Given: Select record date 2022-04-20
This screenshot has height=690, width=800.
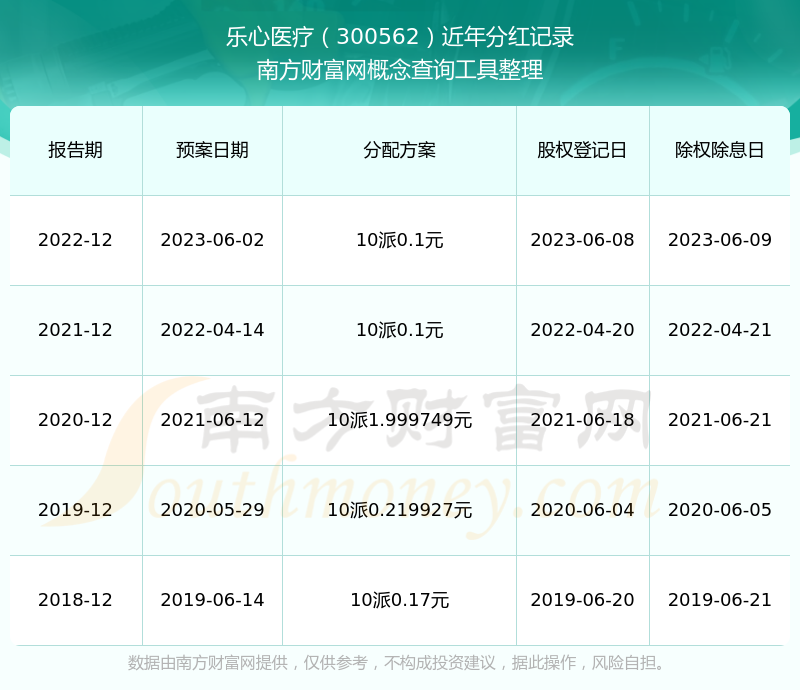Looking at the screenshot, I should coord(582,330).
